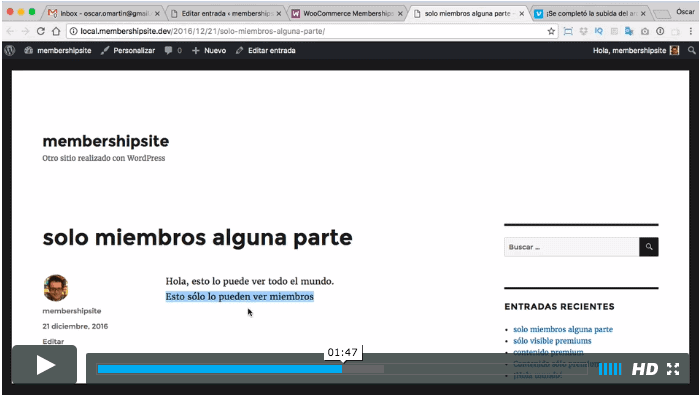Open fullscreen mode for the video

pyautogui.click(x=673, y=369)
